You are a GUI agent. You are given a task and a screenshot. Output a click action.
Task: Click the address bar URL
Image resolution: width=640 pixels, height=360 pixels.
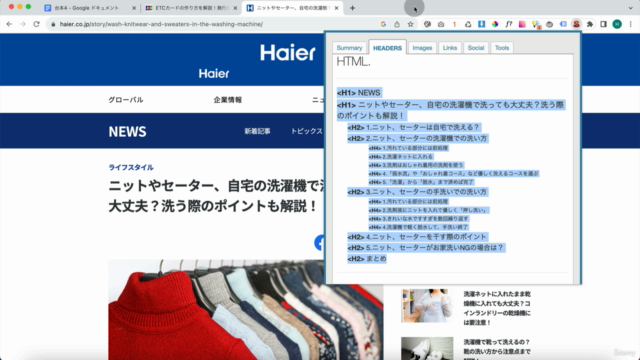click(x=161, y=24)
